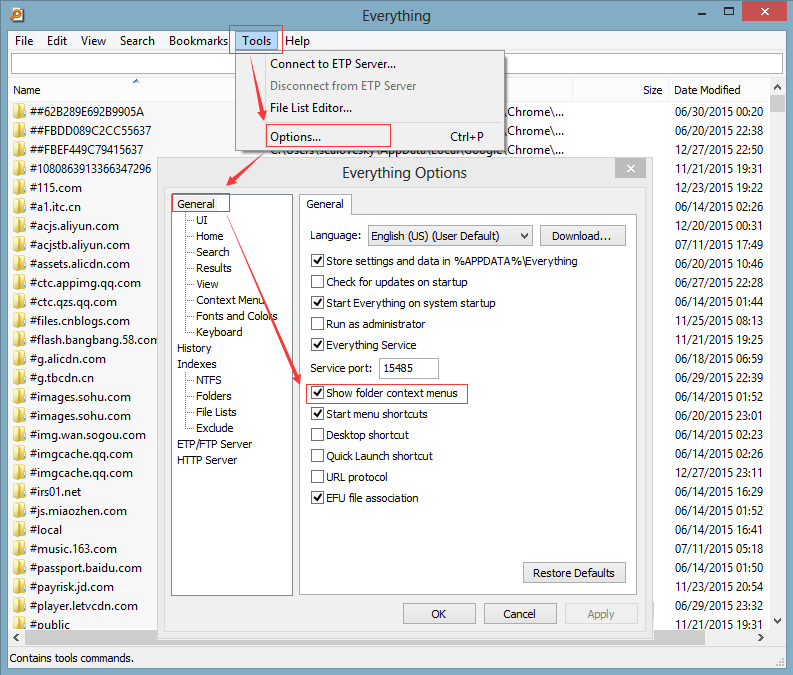This screenshot has width=793, height=675.
Task: Sort results by Name column header
Action: coord(27,90)
